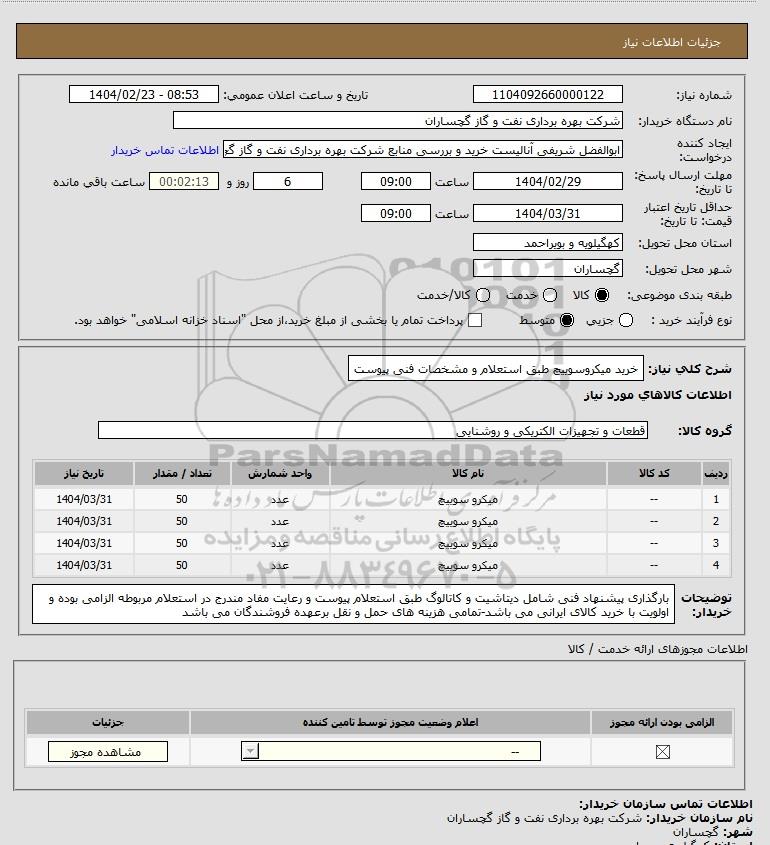Click the کد کالا column header
770x845 pixels.
[654, 473]
